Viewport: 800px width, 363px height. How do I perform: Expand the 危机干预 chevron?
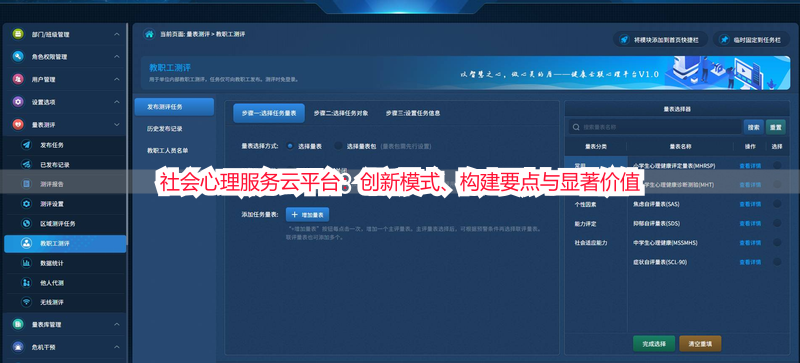117,347
